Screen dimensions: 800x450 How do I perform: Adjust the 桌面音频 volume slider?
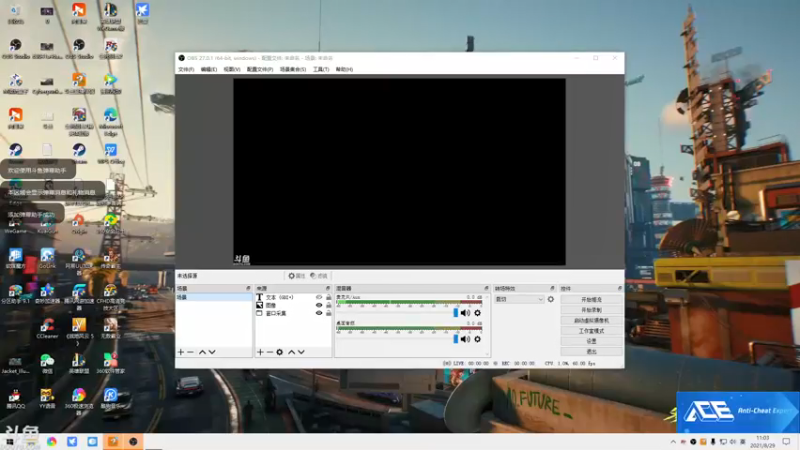pyautogui.click(x=456, y=339)
